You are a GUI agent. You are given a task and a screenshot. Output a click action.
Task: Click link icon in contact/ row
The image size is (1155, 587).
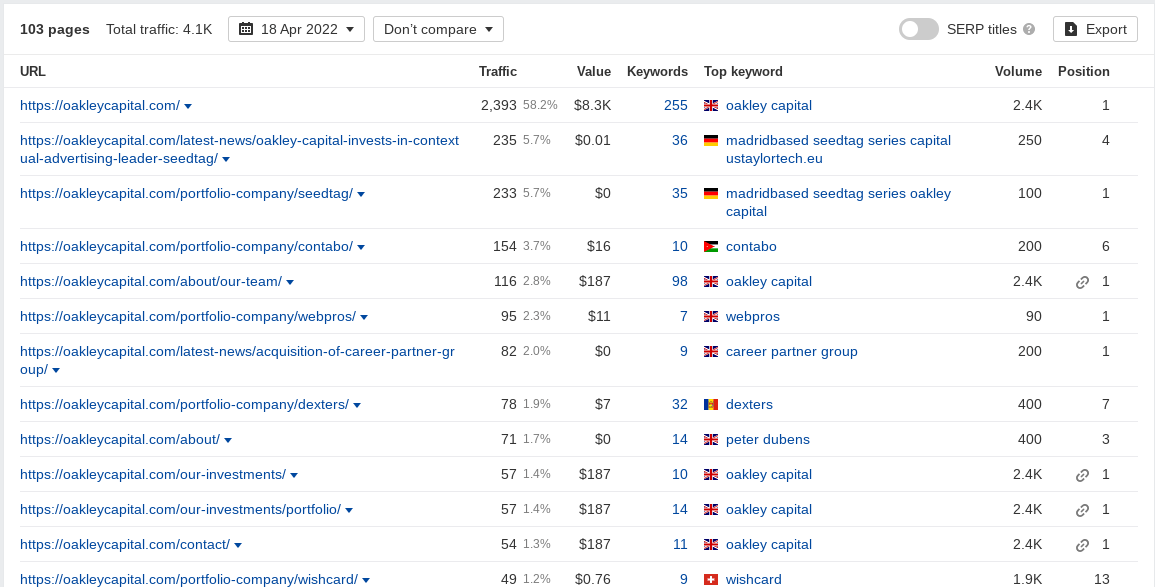pos(1082,545)
